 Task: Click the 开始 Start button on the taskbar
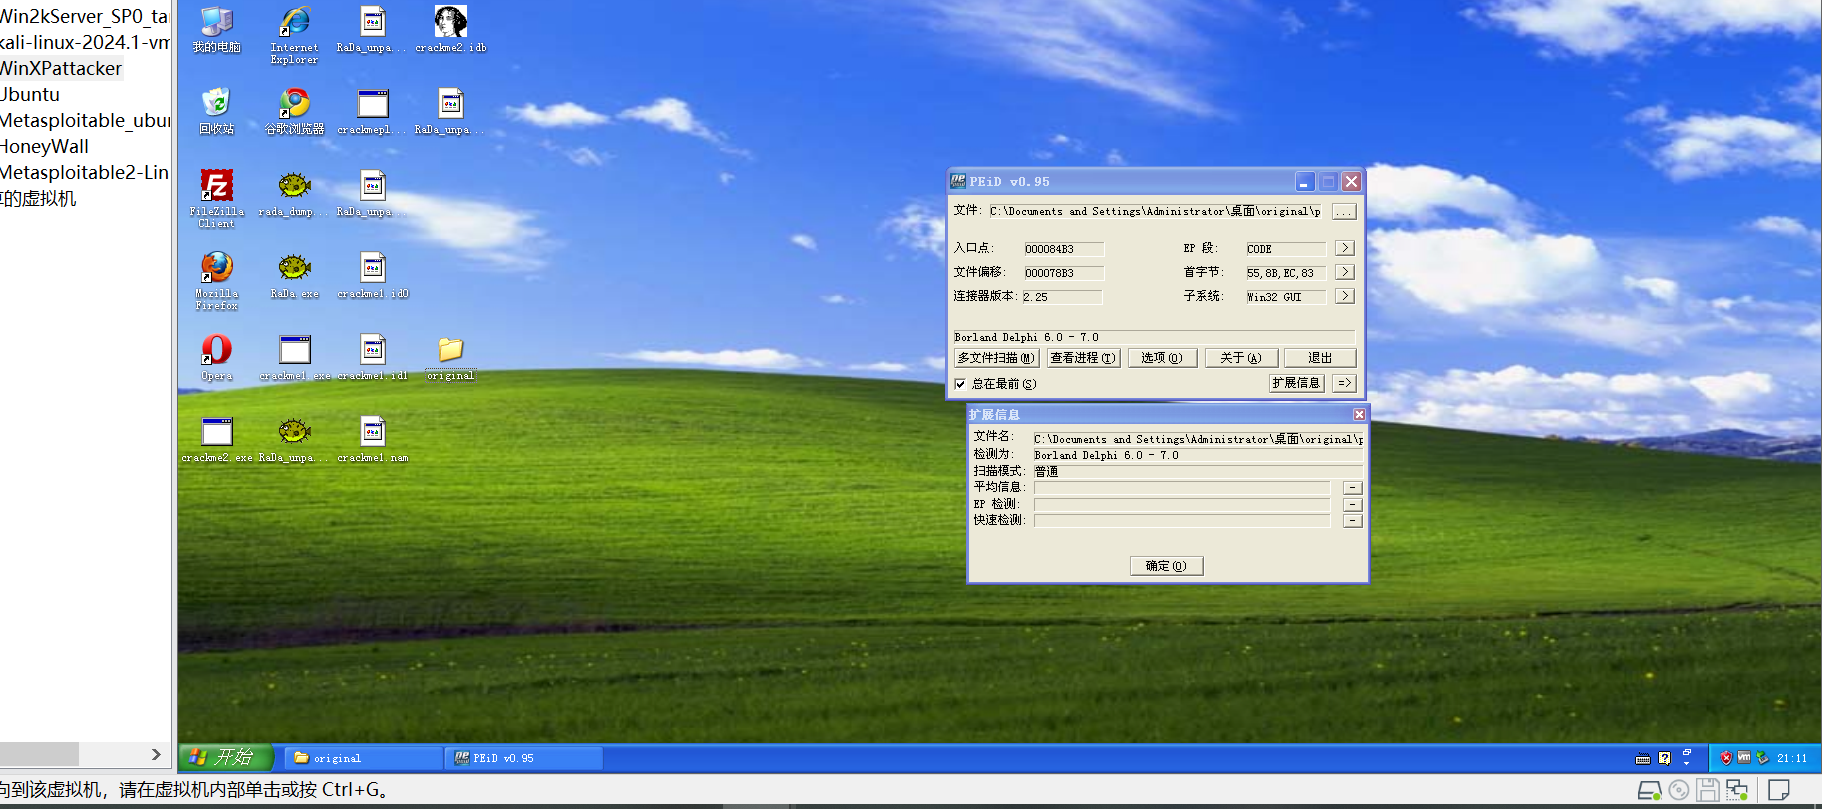click(225, 757)
